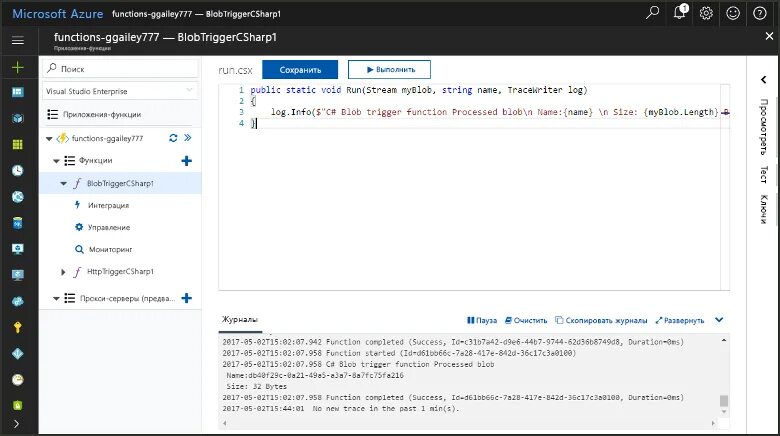Open the Ключи side tab
Image resolution: width=780 pixels, height=436 pixels.
(x=764, y=209)
